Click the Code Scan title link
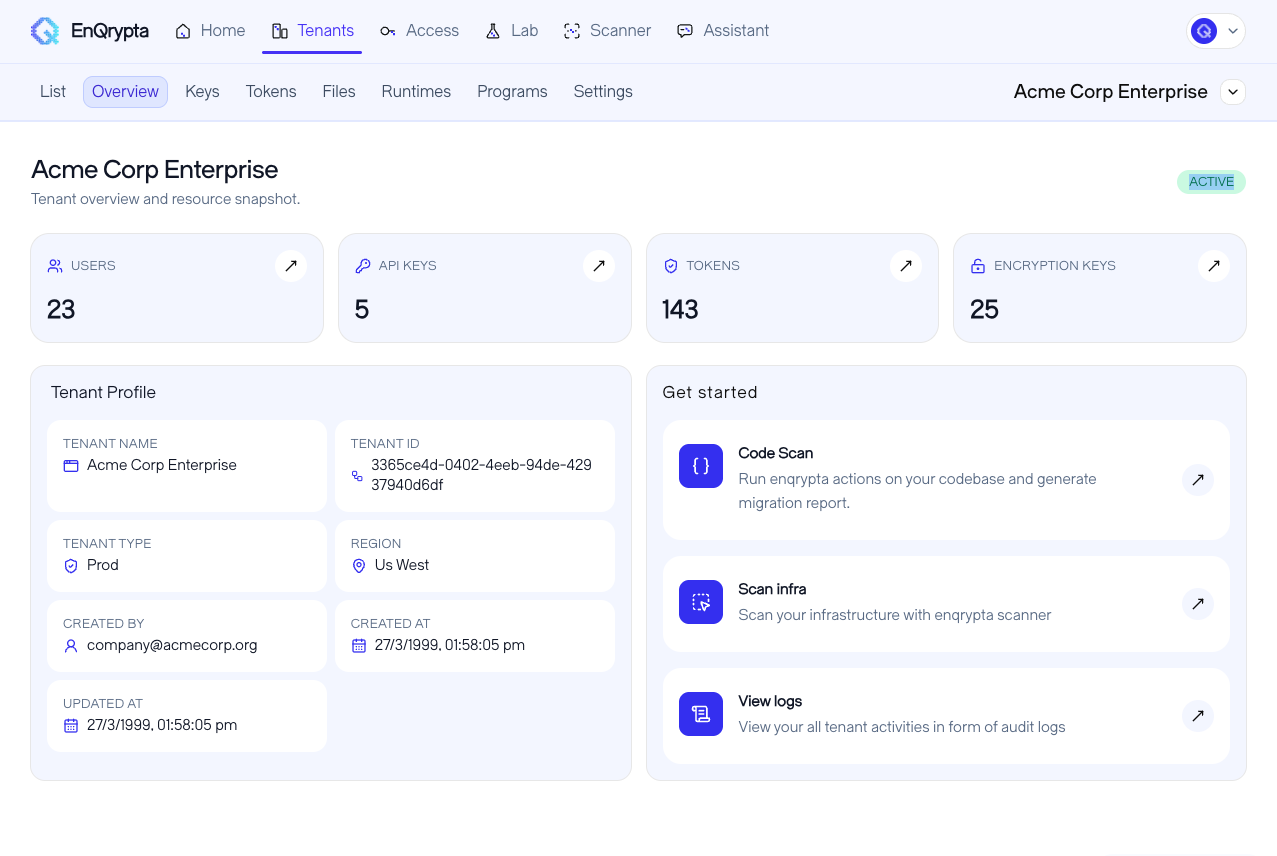This screenshot has width=1277, height=856. [x=775, y=453]
